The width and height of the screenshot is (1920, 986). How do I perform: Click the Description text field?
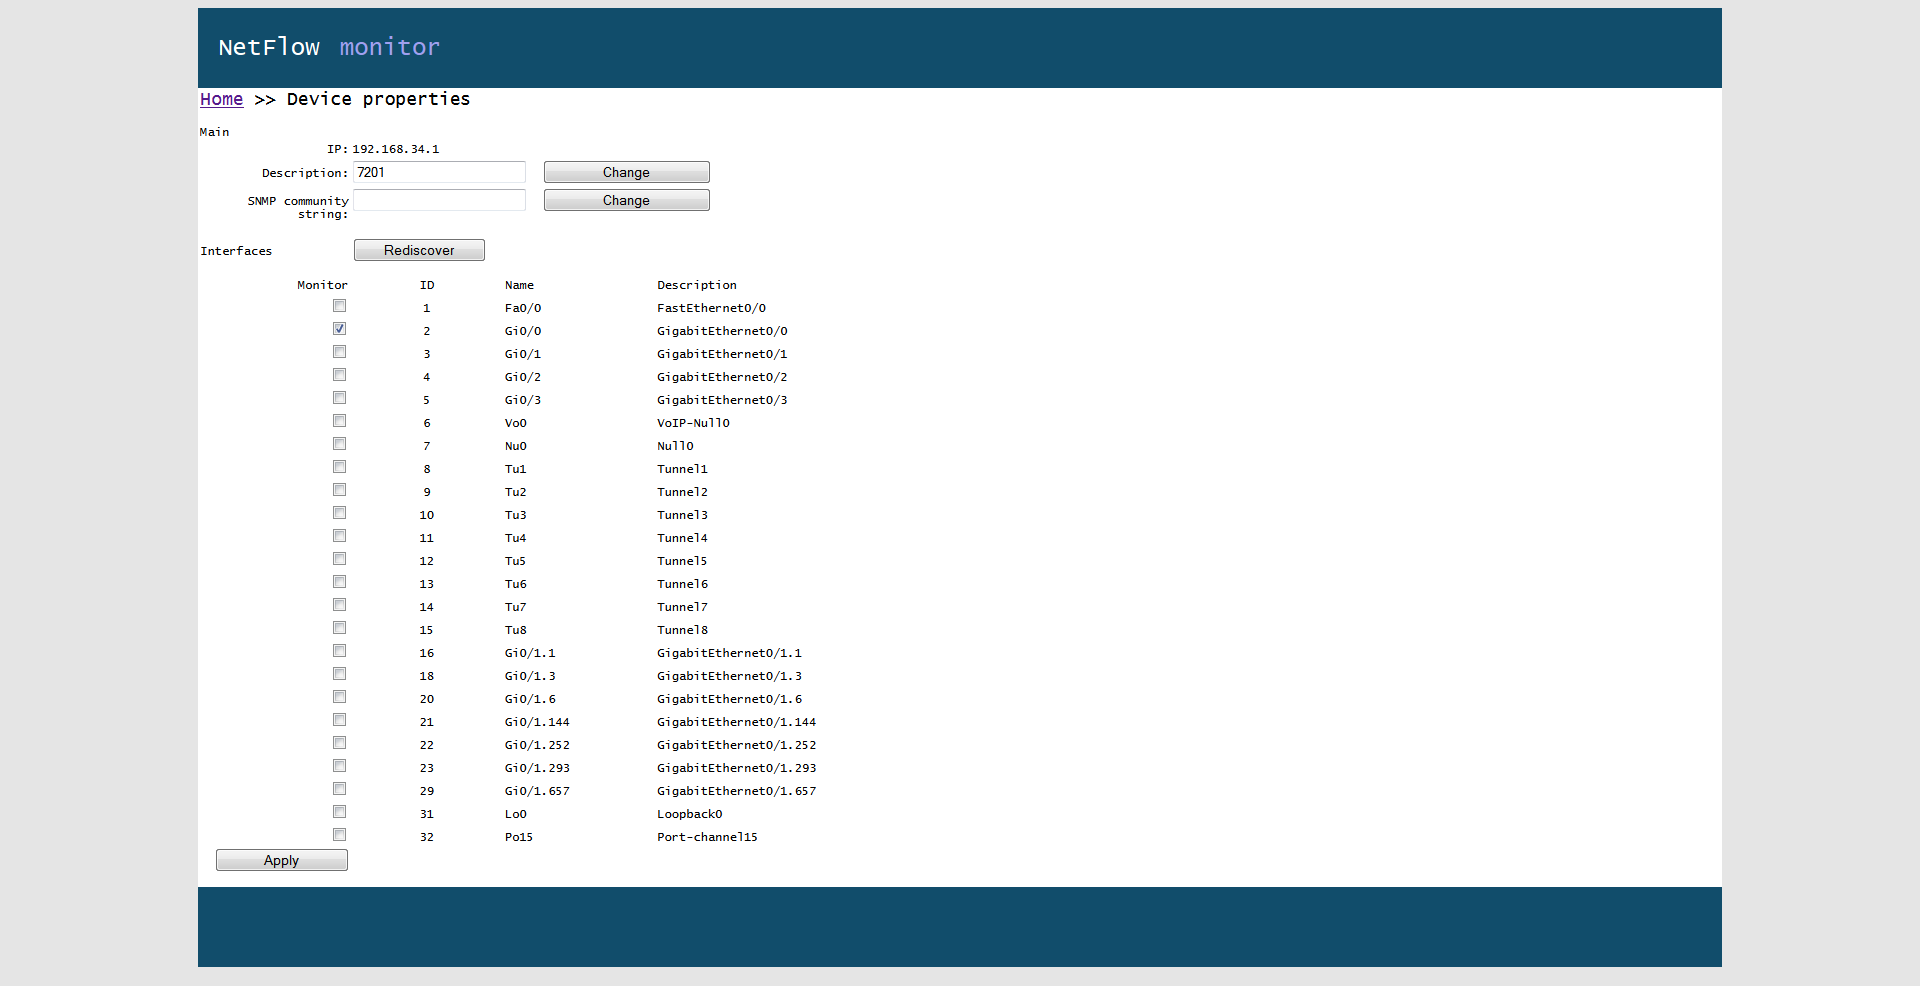[439, 172]
